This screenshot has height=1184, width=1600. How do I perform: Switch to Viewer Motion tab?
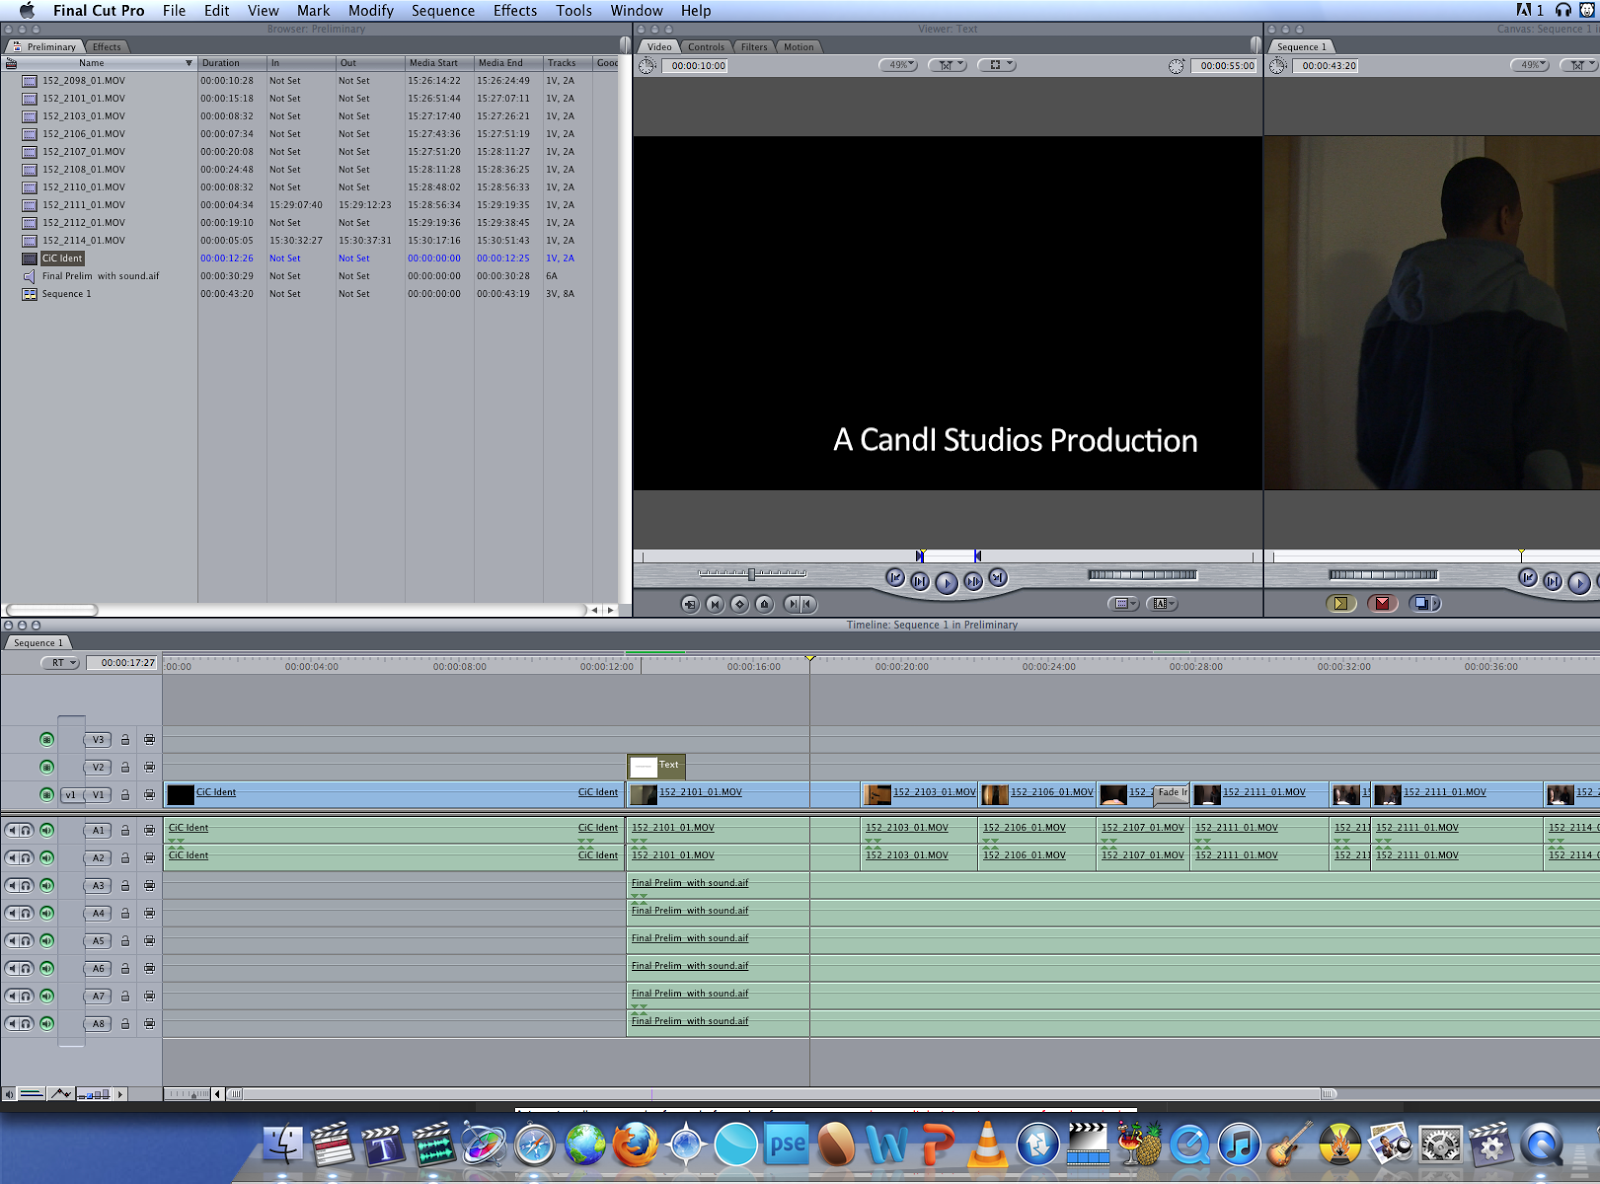798,47
